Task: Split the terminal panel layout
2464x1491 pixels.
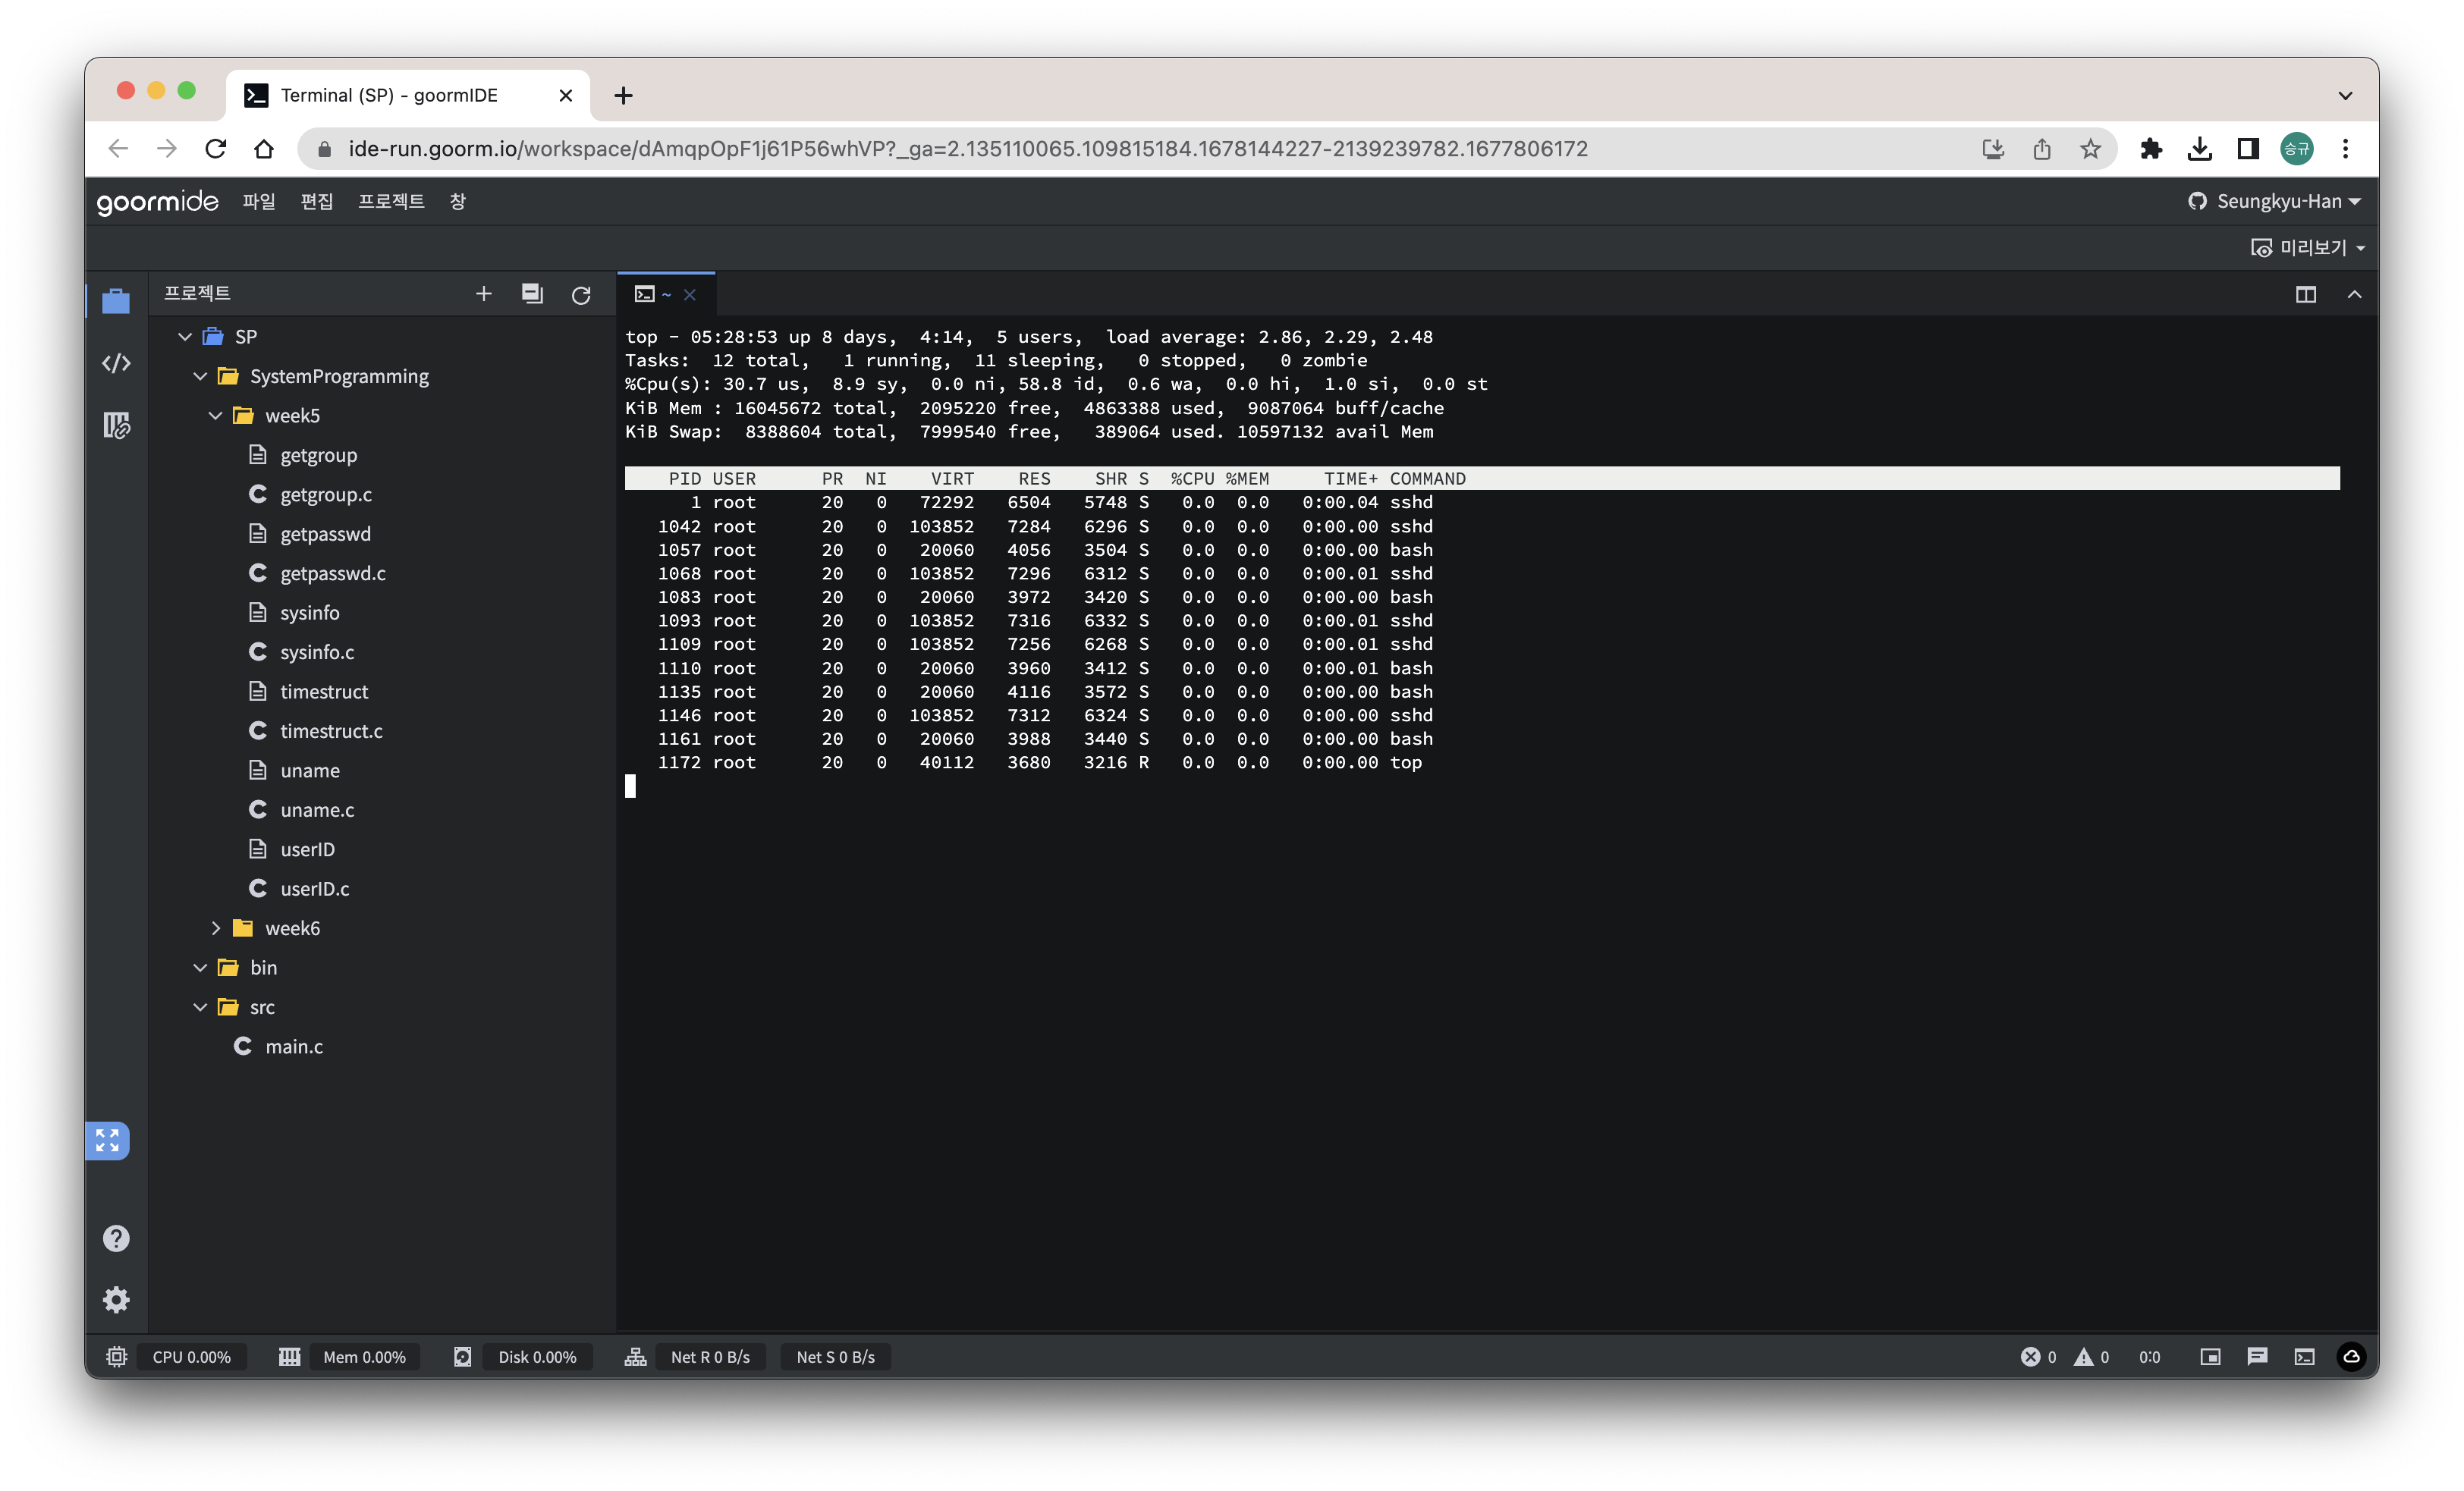Action: coord(2306,295)
